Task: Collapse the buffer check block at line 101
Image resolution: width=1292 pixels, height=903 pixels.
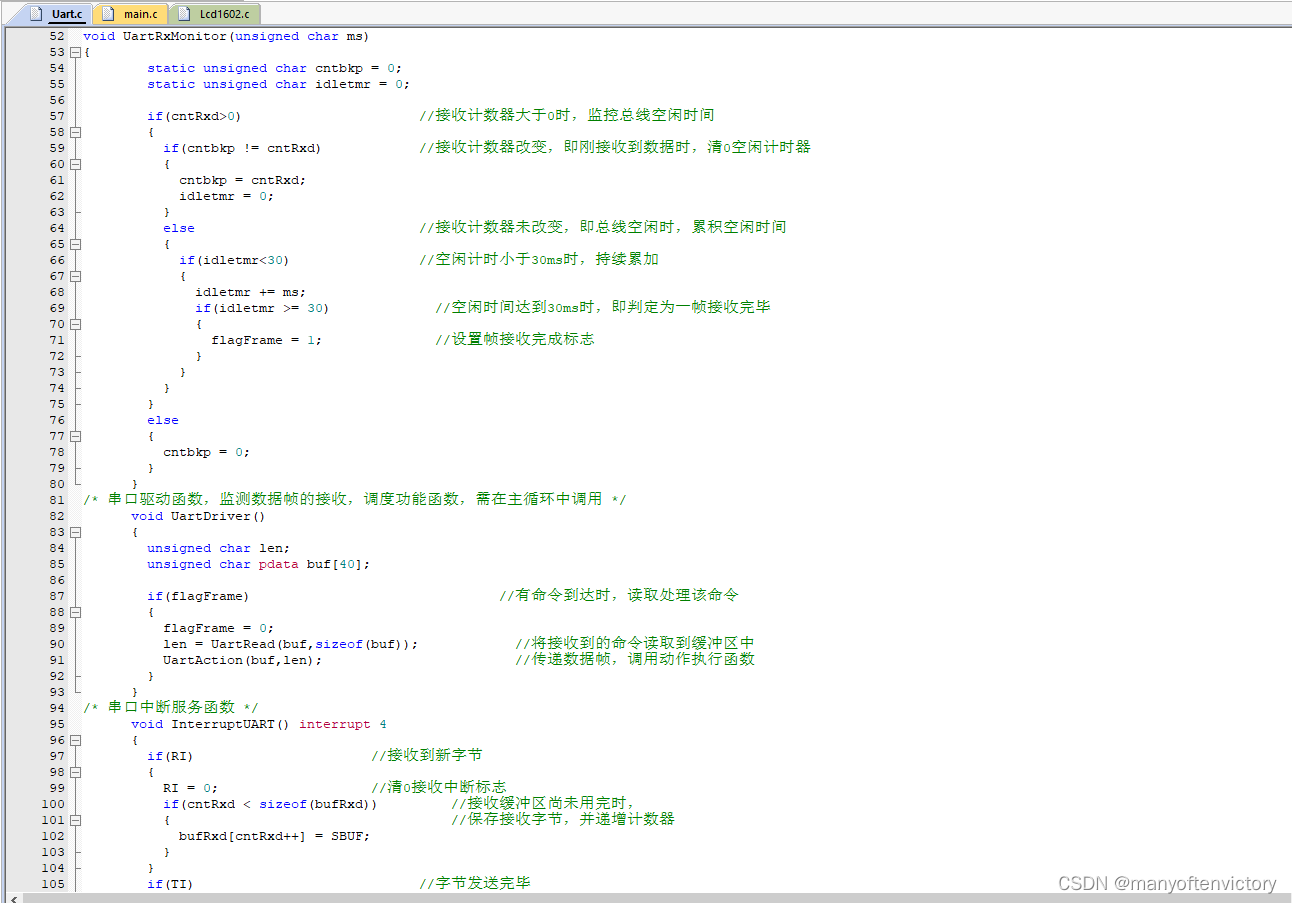Action: click(75, 820)
